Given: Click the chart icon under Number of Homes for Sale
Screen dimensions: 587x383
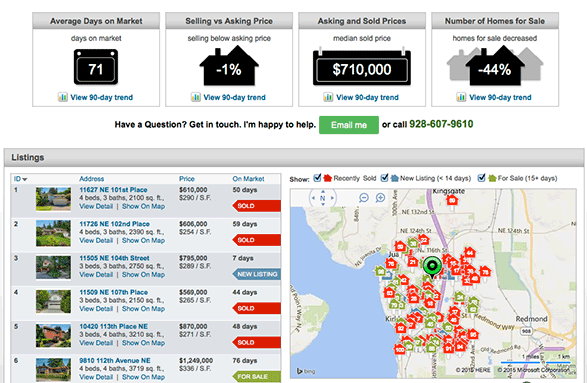Looking at the screenshot, I should click(x=461, y=97).
